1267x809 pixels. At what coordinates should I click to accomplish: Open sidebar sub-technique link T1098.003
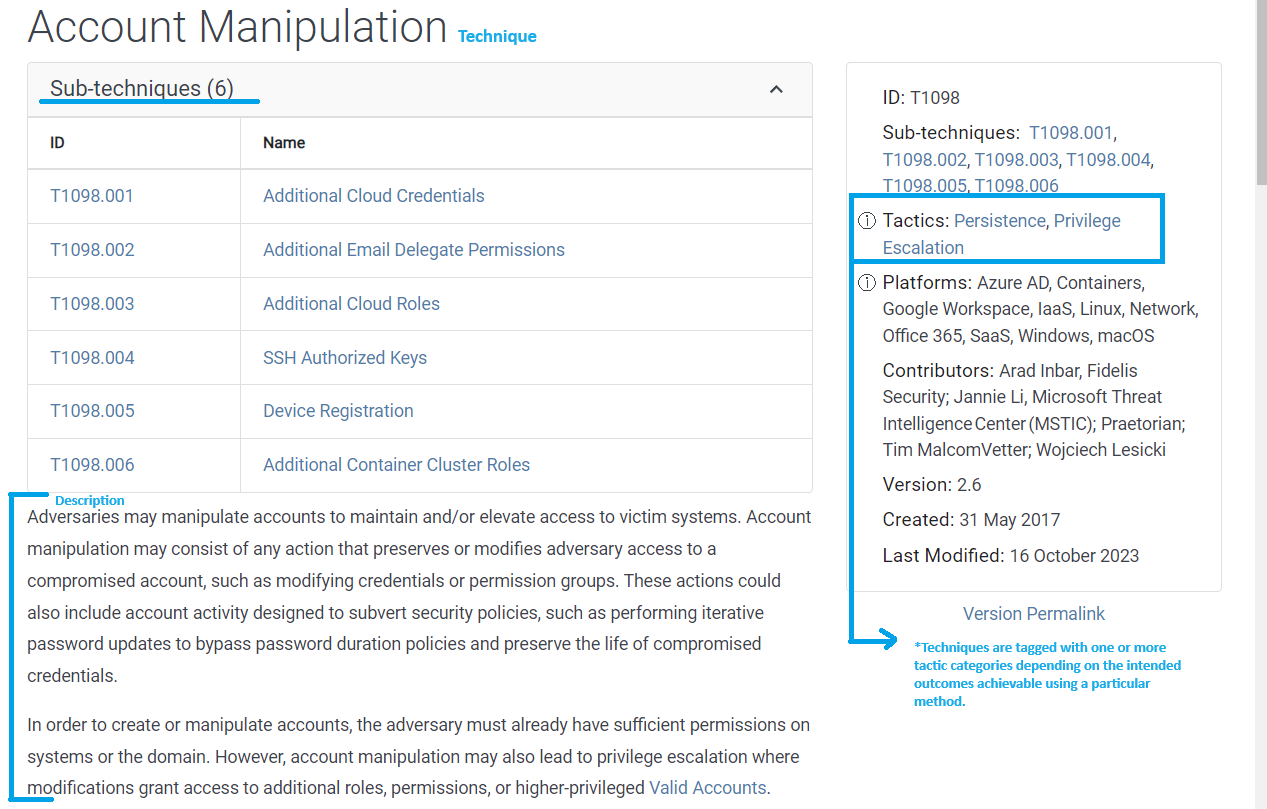[x=1016, y=160]
